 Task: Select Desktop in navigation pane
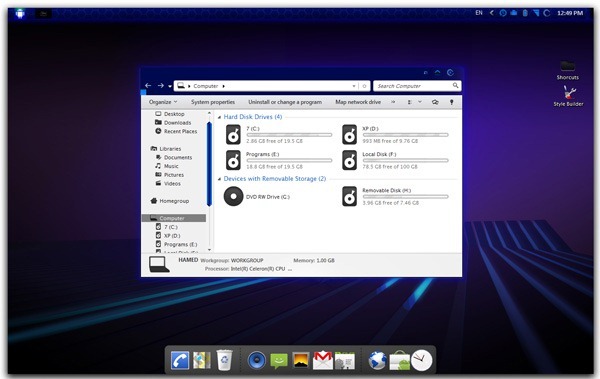[x=170, y=114]
